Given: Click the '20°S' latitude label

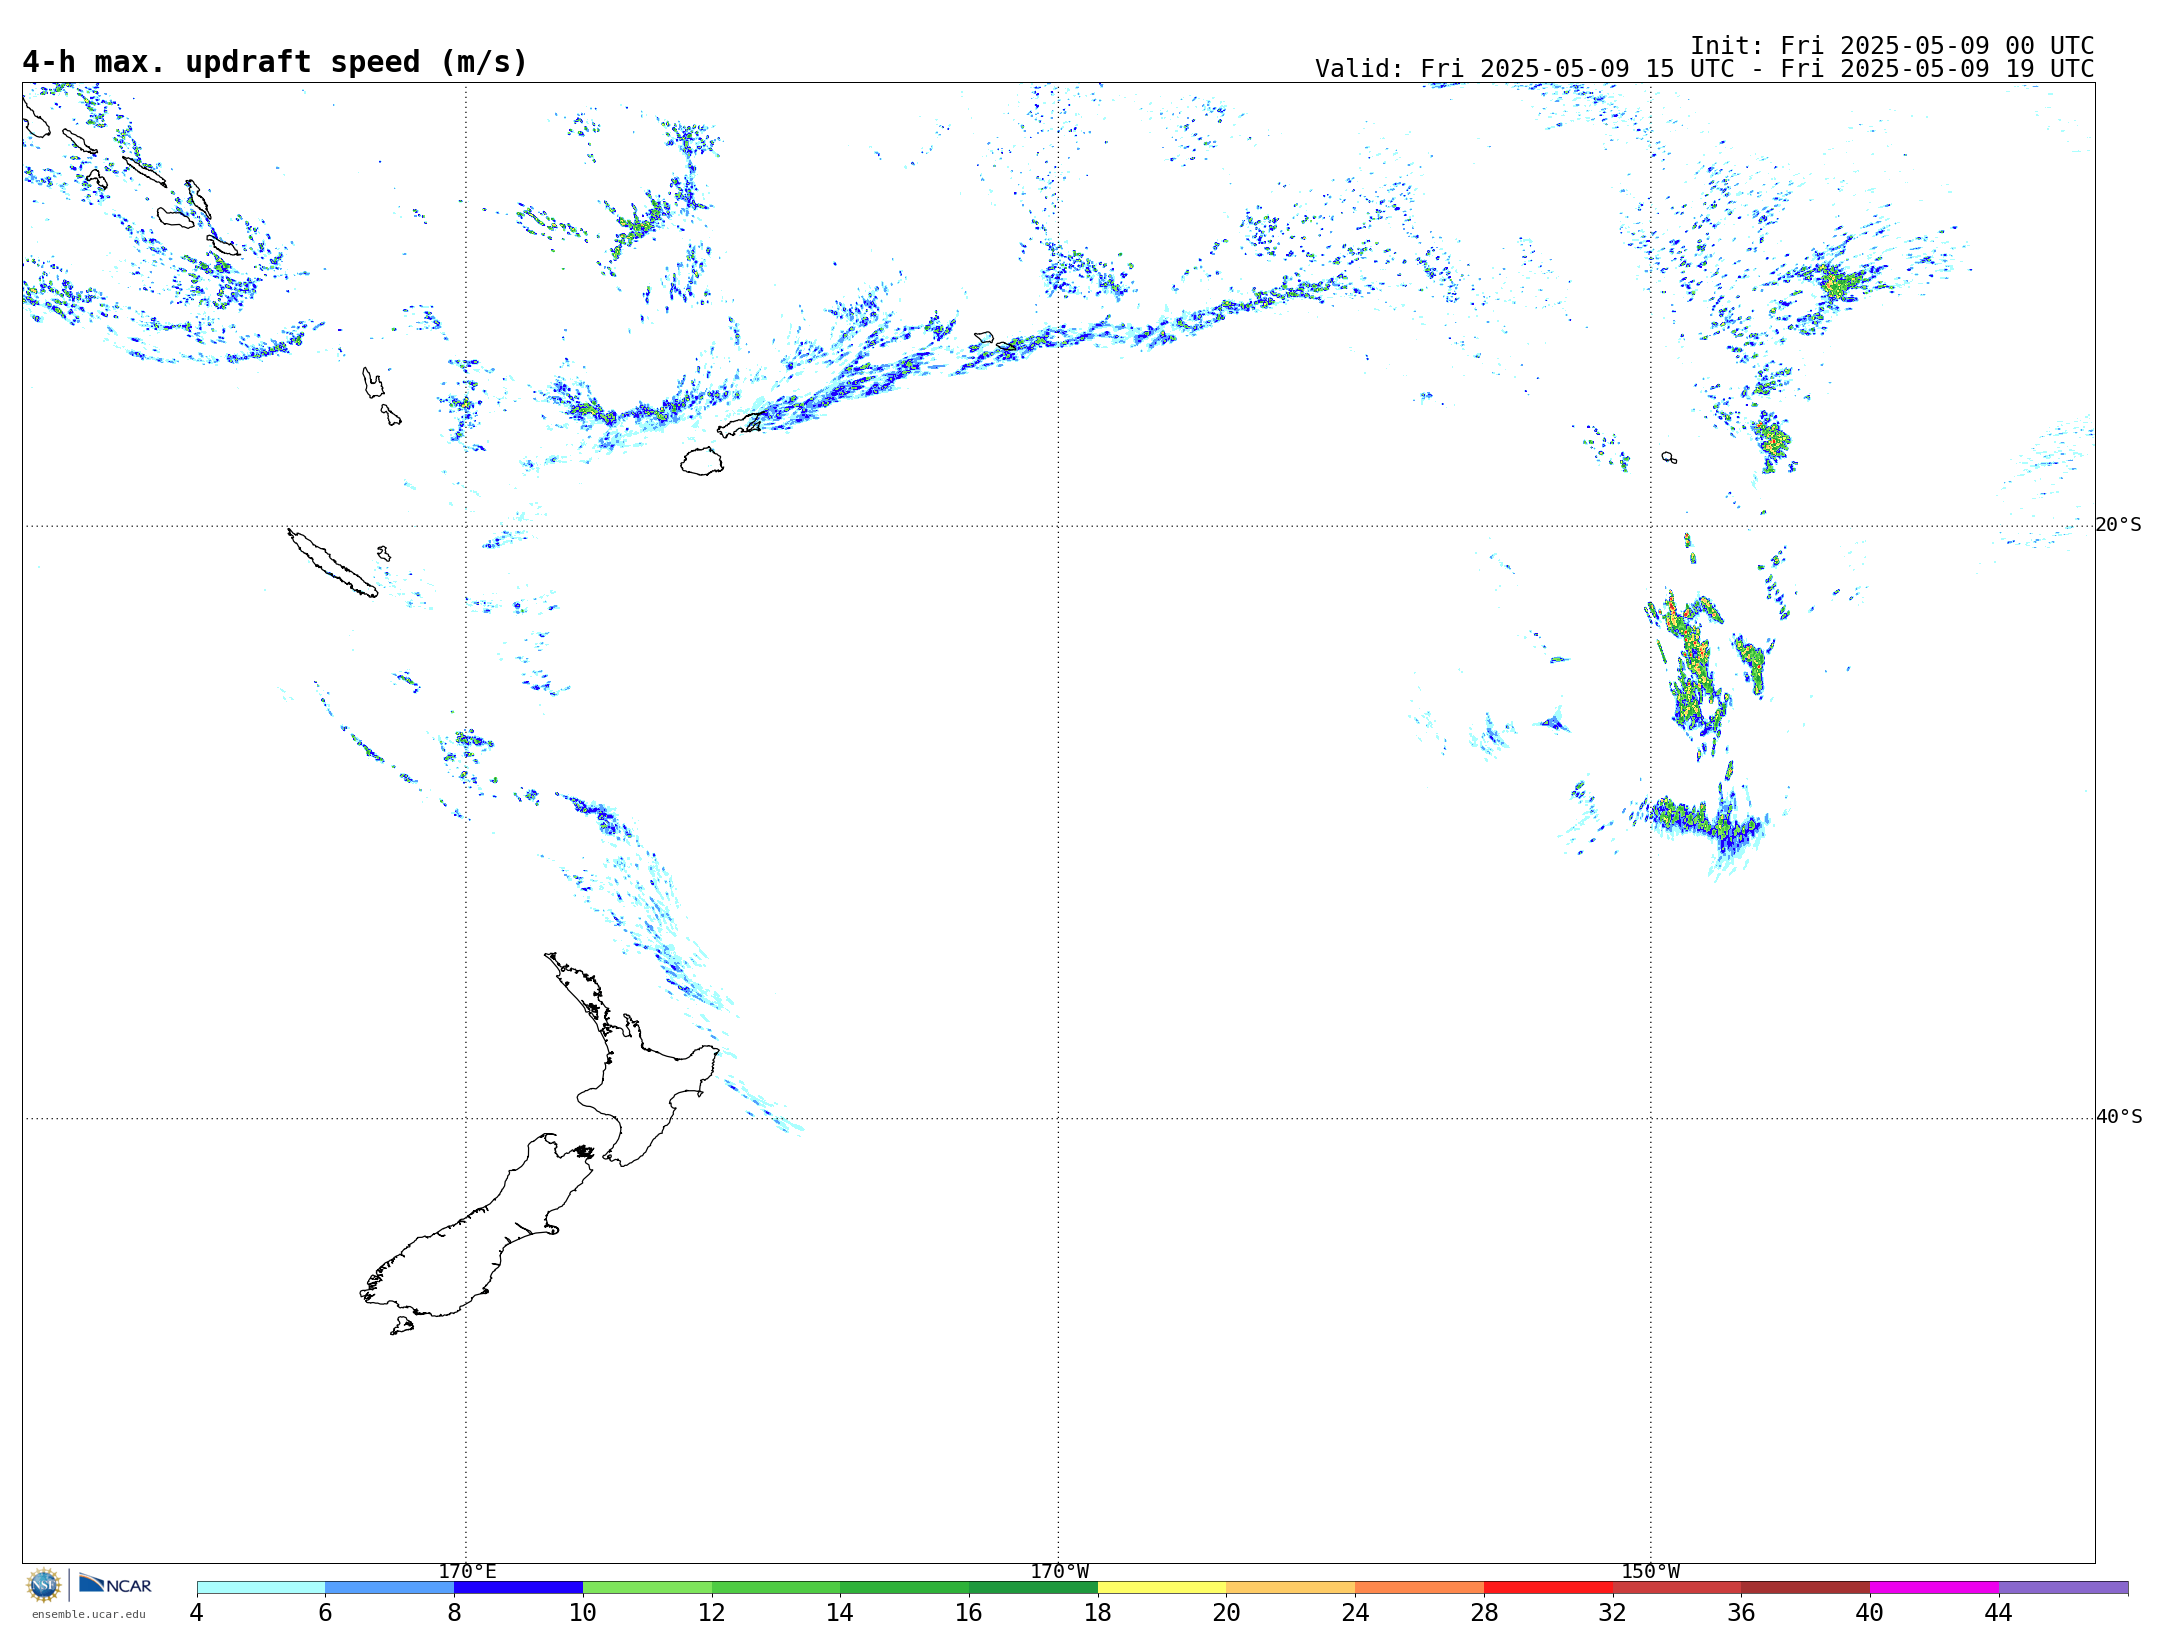Looking at the screenshot, I should pyautogui.click(x=2119, y=525).
